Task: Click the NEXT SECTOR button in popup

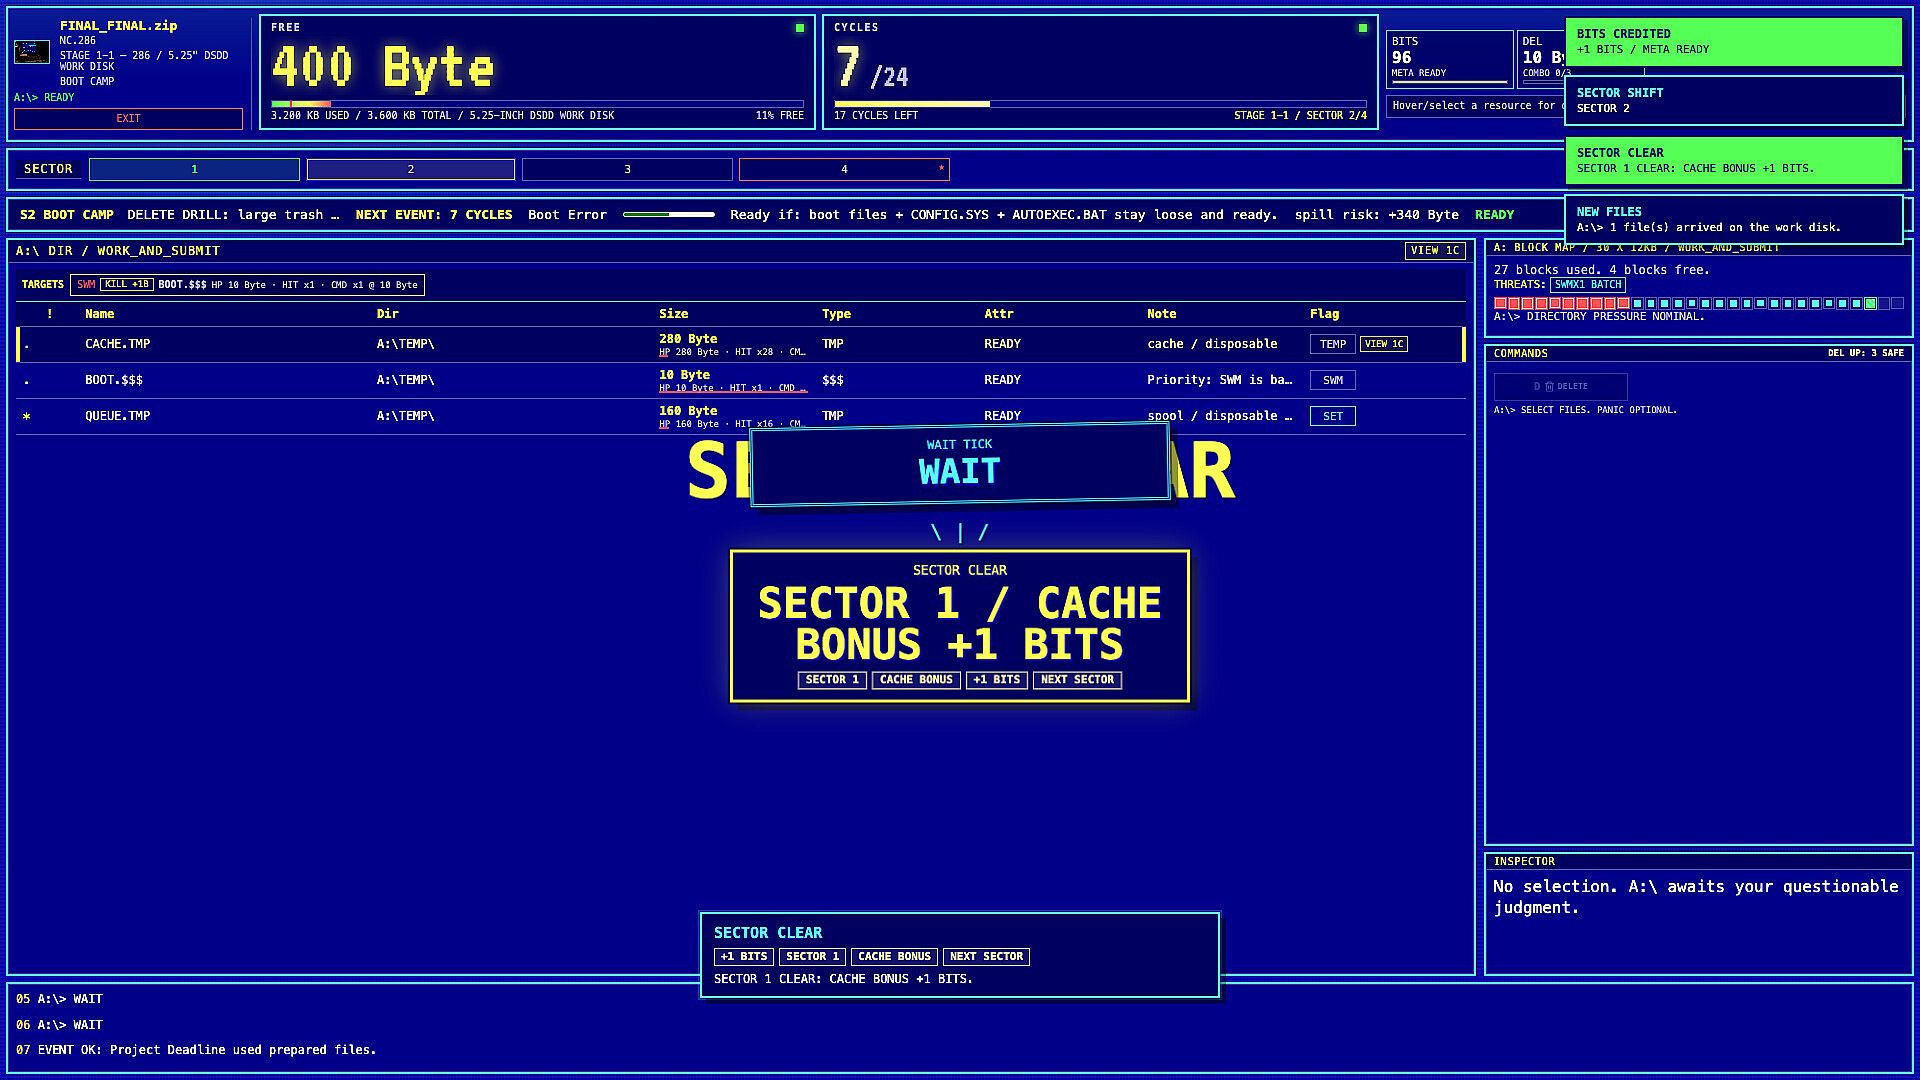Action: tap(1077, 680)
